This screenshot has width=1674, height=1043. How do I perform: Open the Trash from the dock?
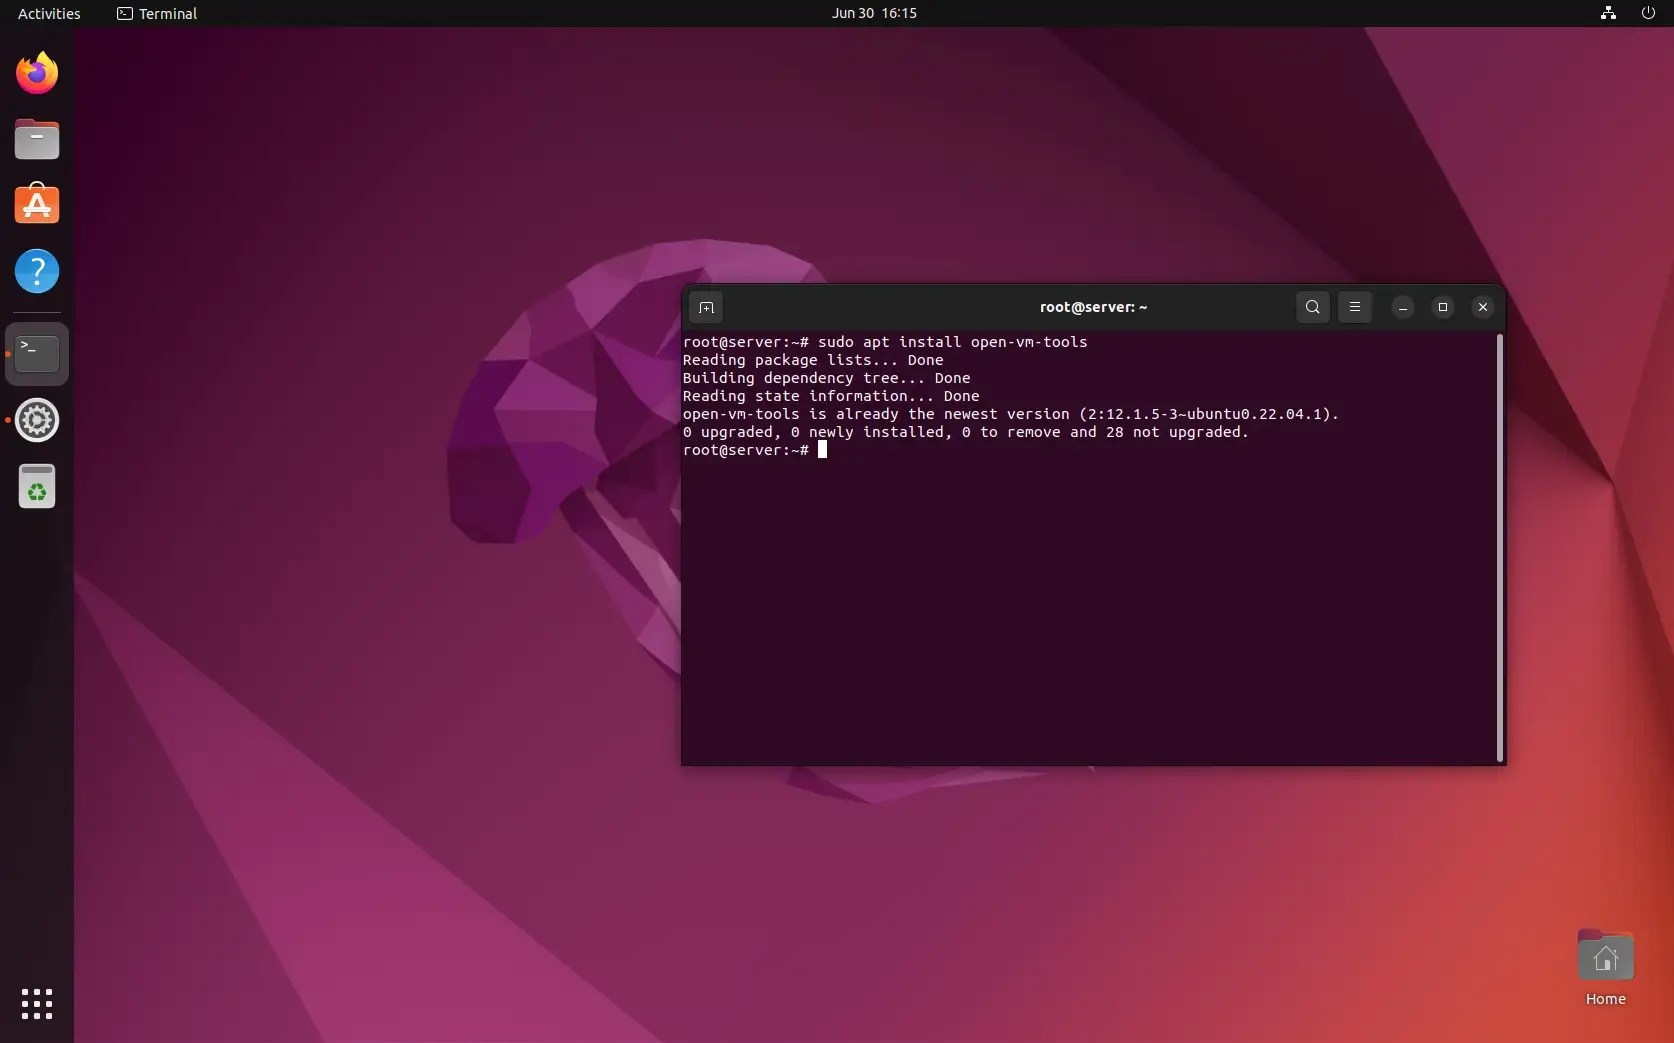[36, 487]
